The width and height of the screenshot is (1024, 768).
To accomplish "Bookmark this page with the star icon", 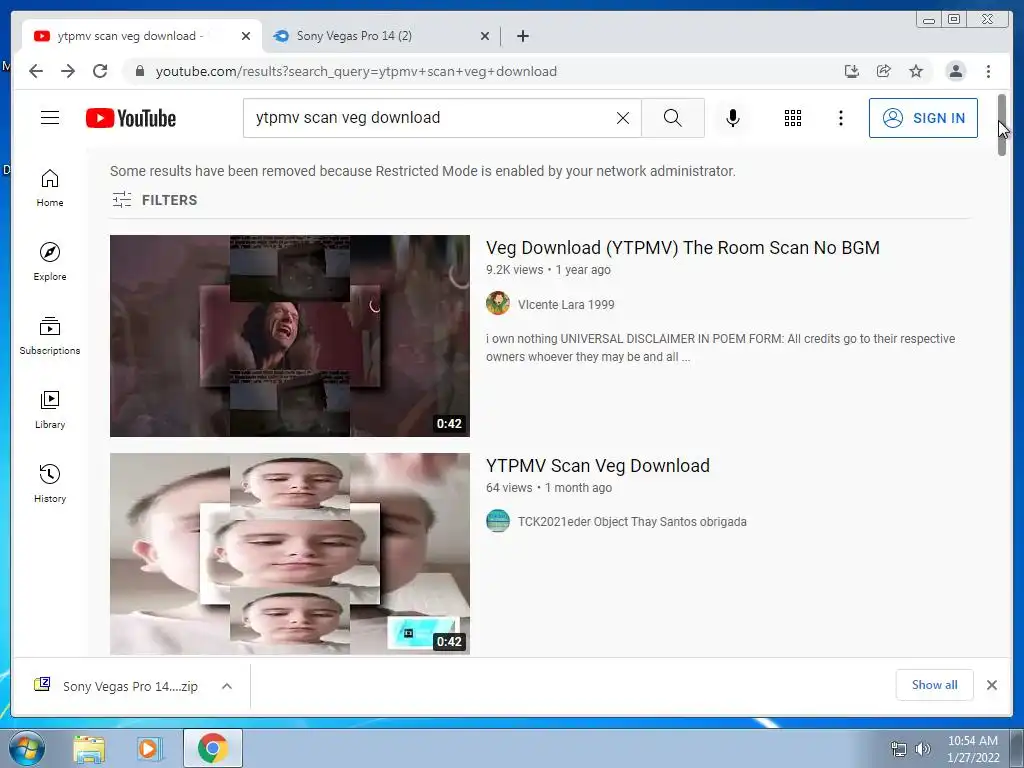I will [x=916, y=71].
